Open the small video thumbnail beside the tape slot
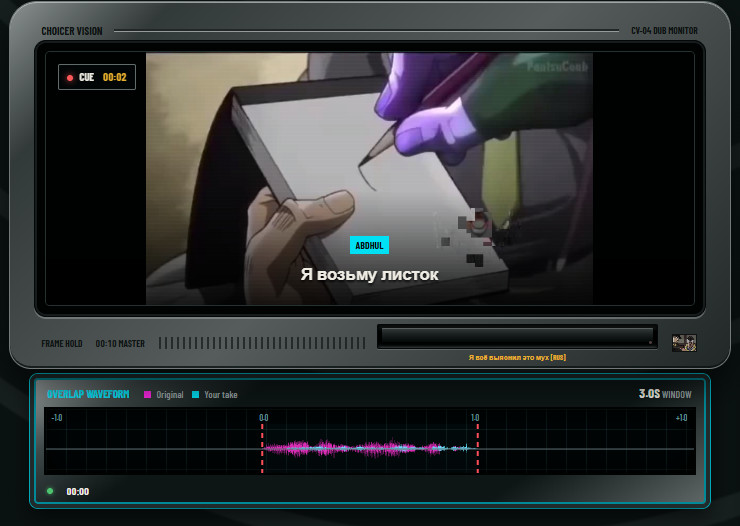 684,343
